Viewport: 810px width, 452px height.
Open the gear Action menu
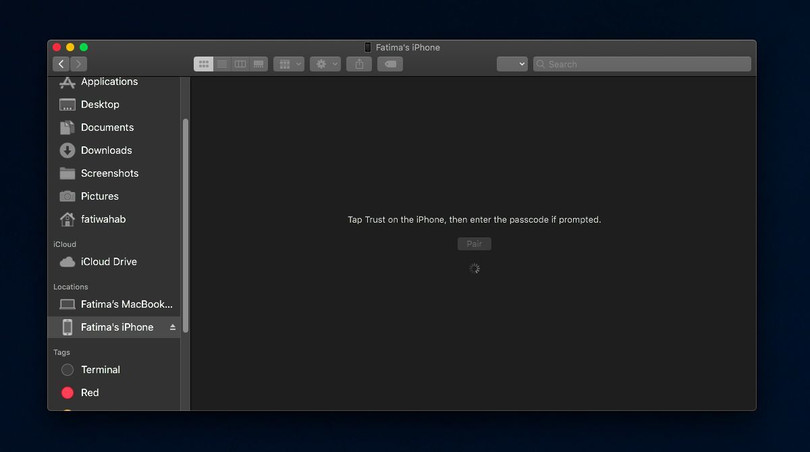coord(325,64)
